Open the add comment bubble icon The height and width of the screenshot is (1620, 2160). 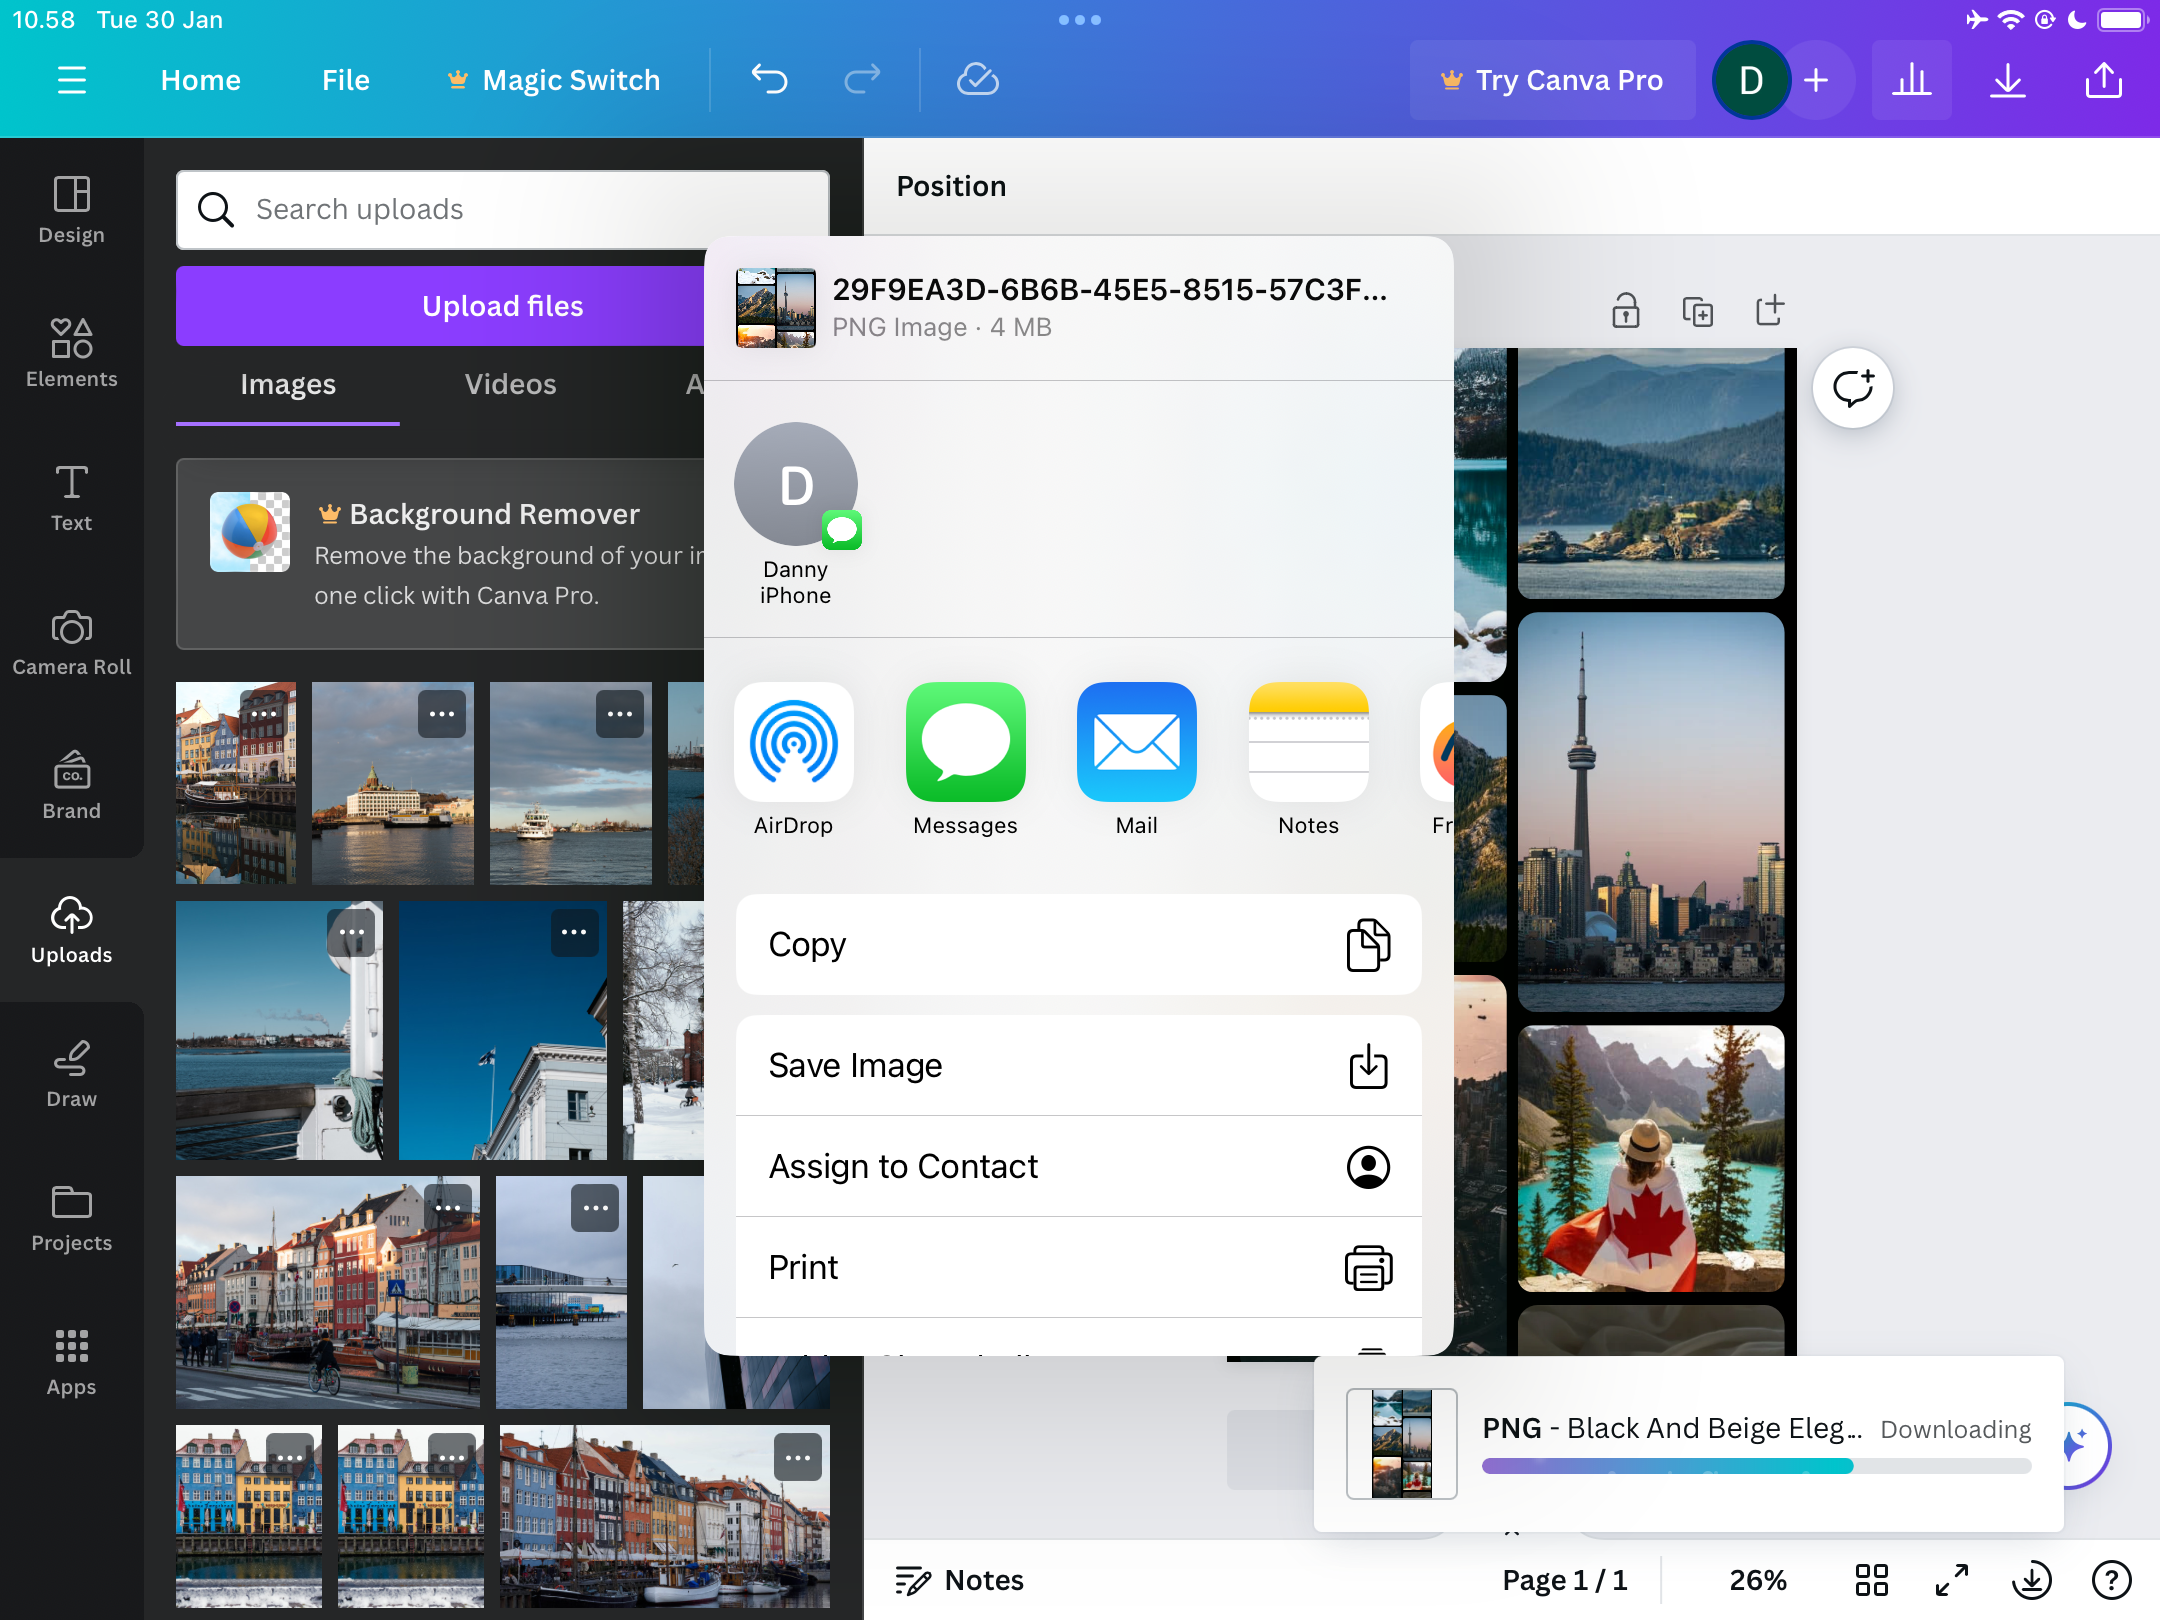coord(1852,388)
